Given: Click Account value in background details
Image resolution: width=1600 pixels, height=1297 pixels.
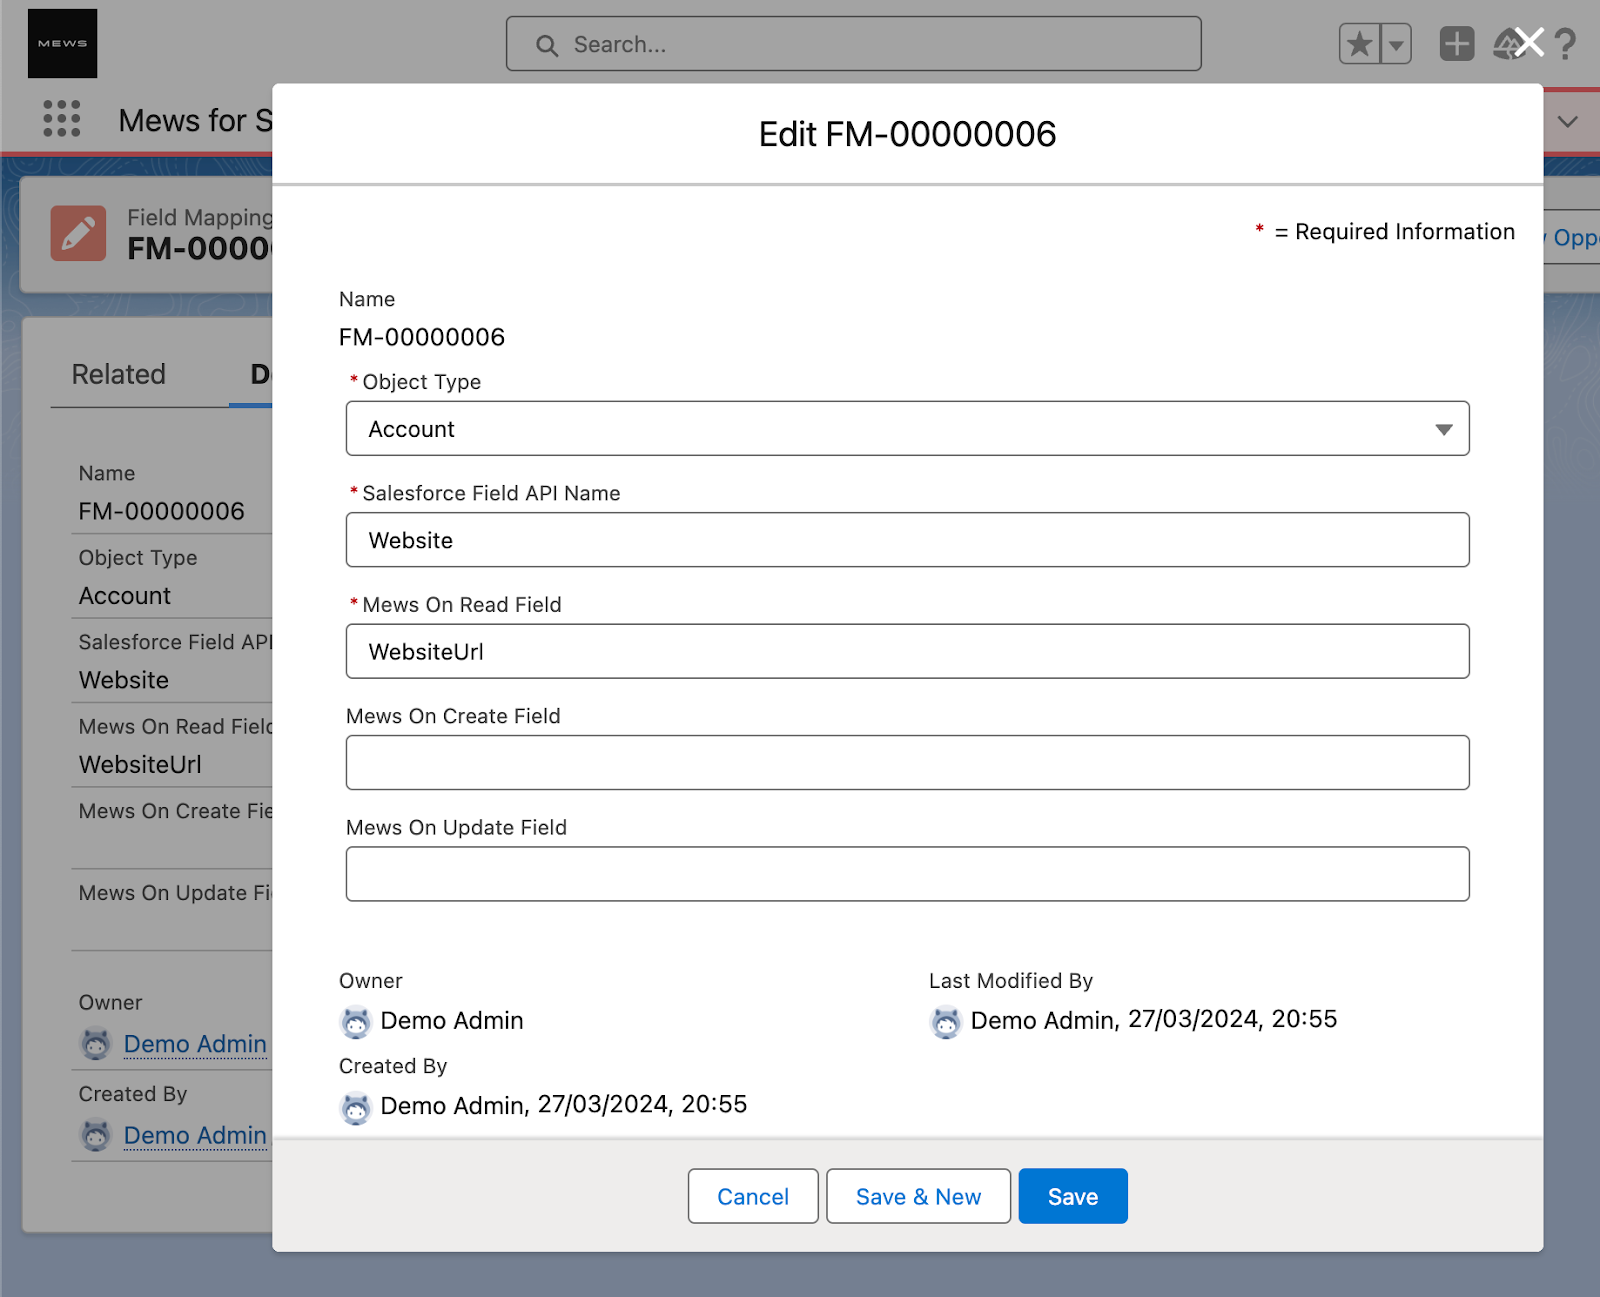Looking at the screenshot, I should tap(125, 596).
